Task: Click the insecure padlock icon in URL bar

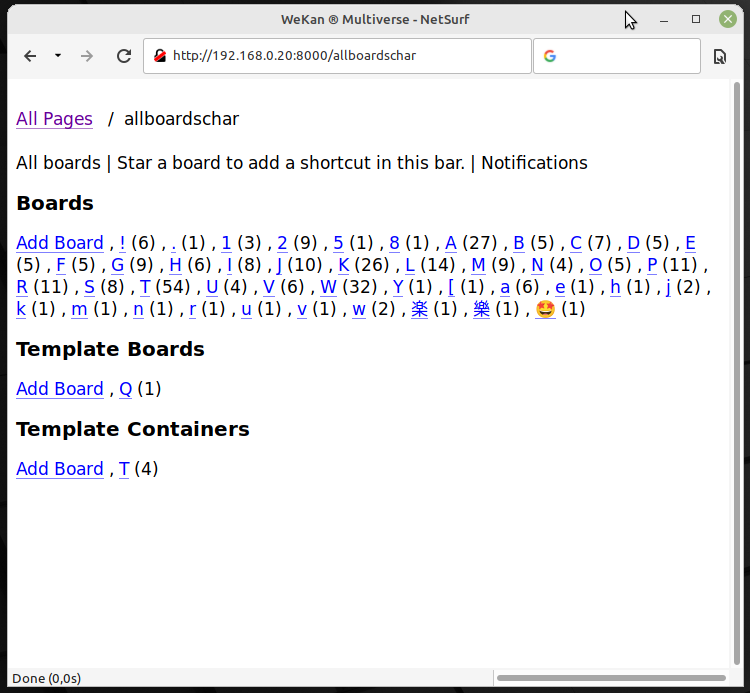Action: (x=160, y=56)
